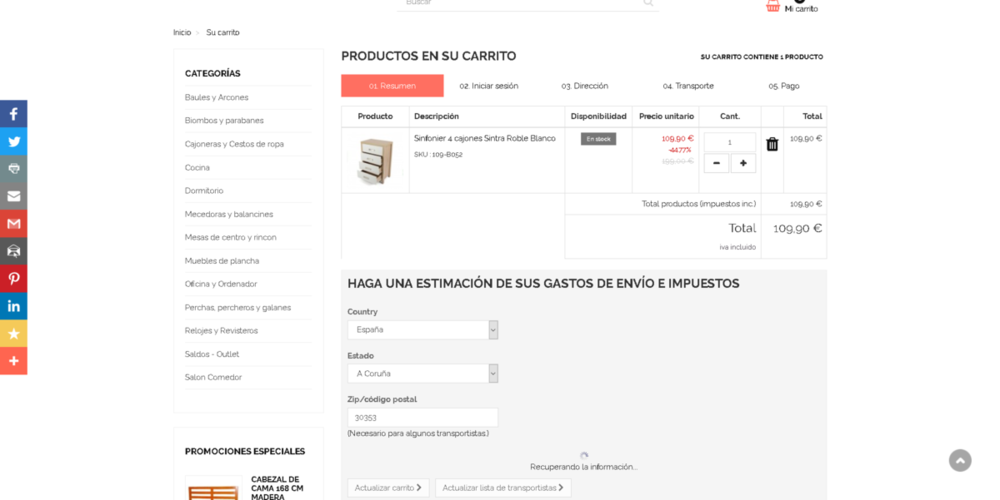This screenshot has height=500, width=1000.
Task: Click the En stock availability badge
Action: (x=598, y=139)
